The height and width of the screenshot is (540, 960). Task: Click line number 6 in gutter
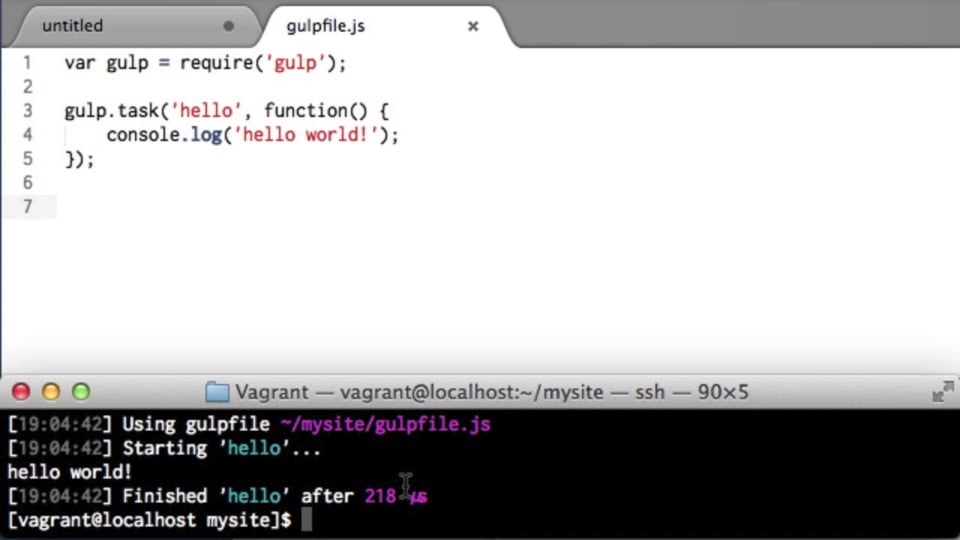(27, 183)
